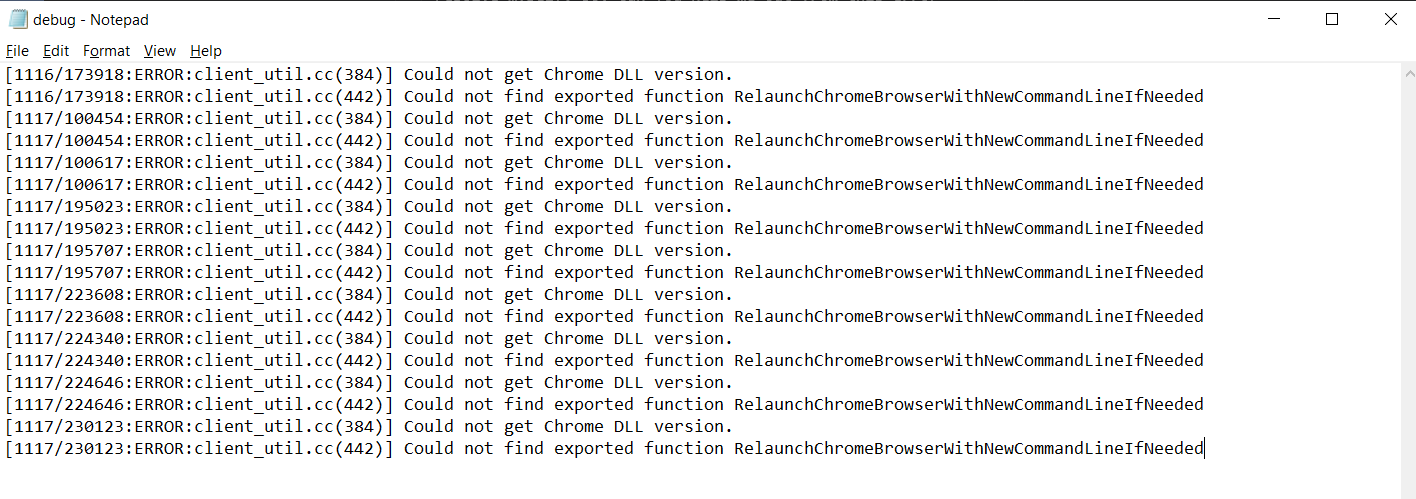The image size is (1416, 499).
Task: Open the Help menu
Action: [x=206, y=51]
